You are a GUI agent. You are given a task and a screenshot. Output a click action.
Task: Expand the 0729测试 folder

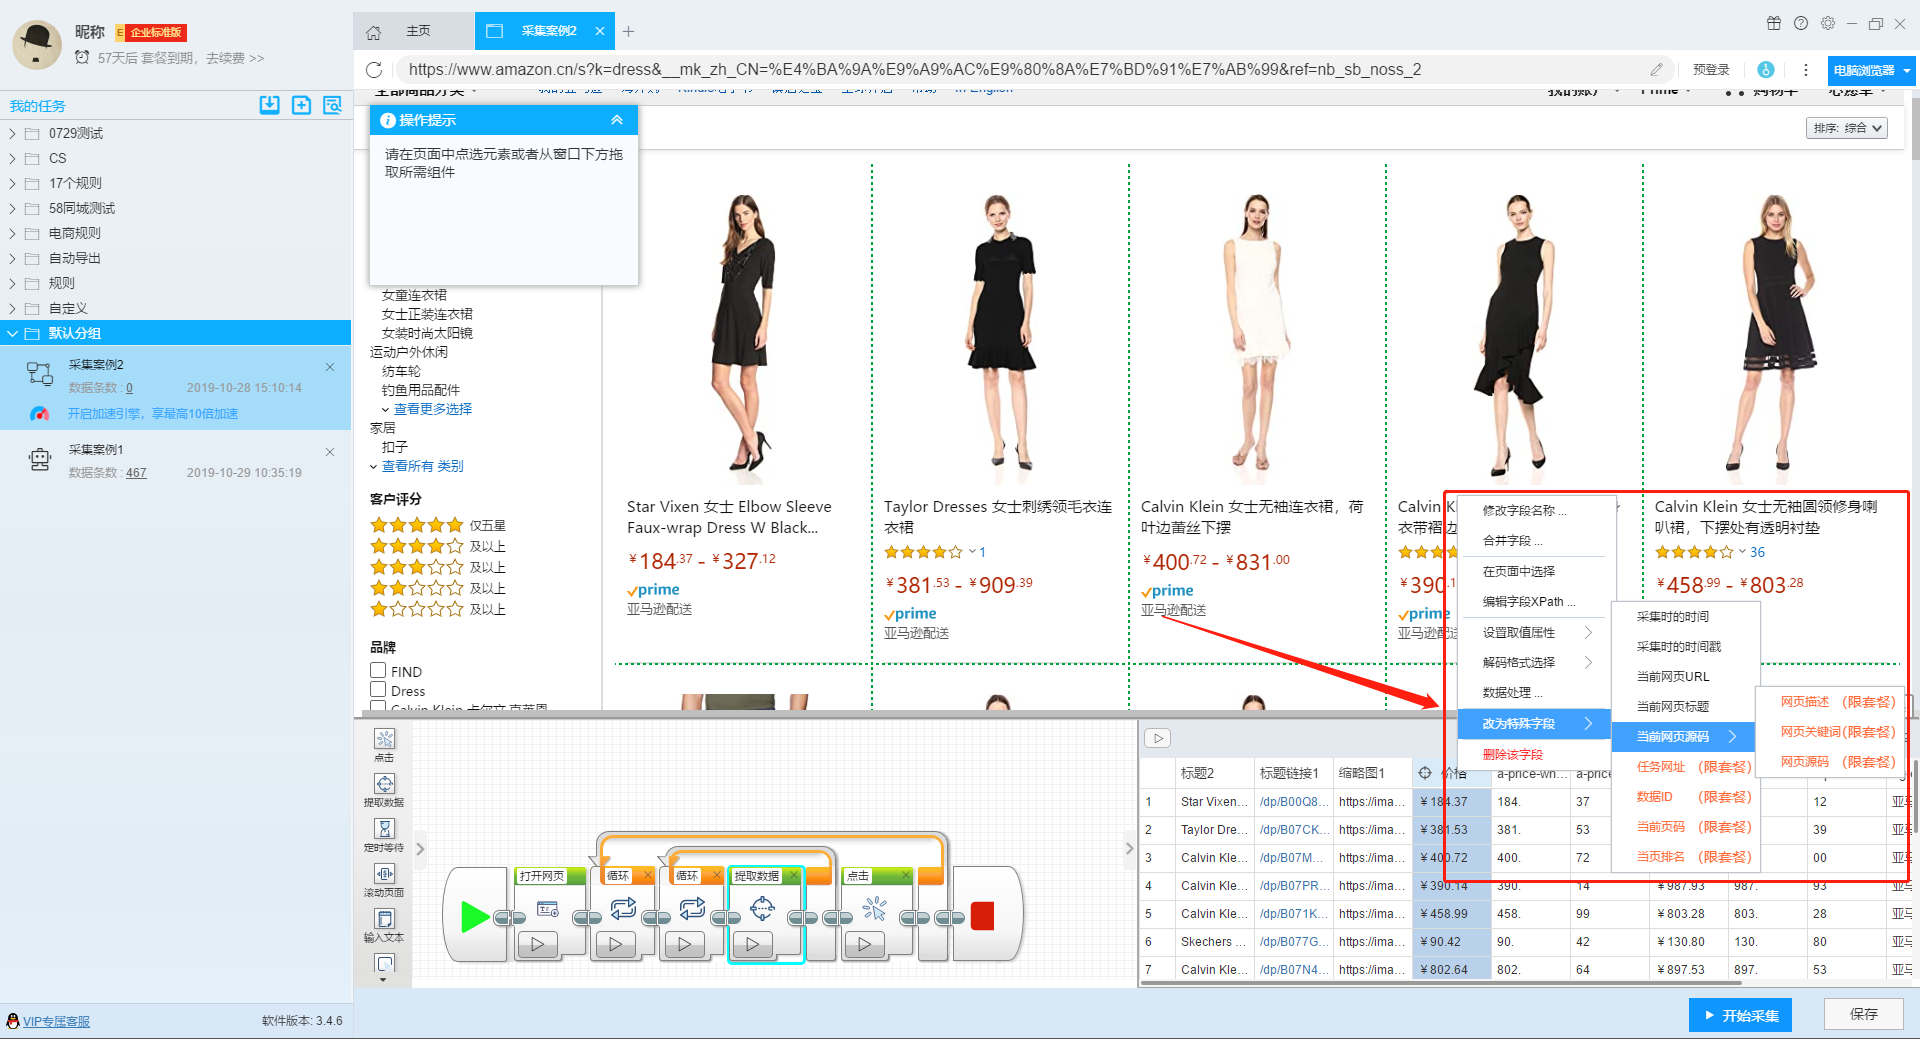pos(12,133)
